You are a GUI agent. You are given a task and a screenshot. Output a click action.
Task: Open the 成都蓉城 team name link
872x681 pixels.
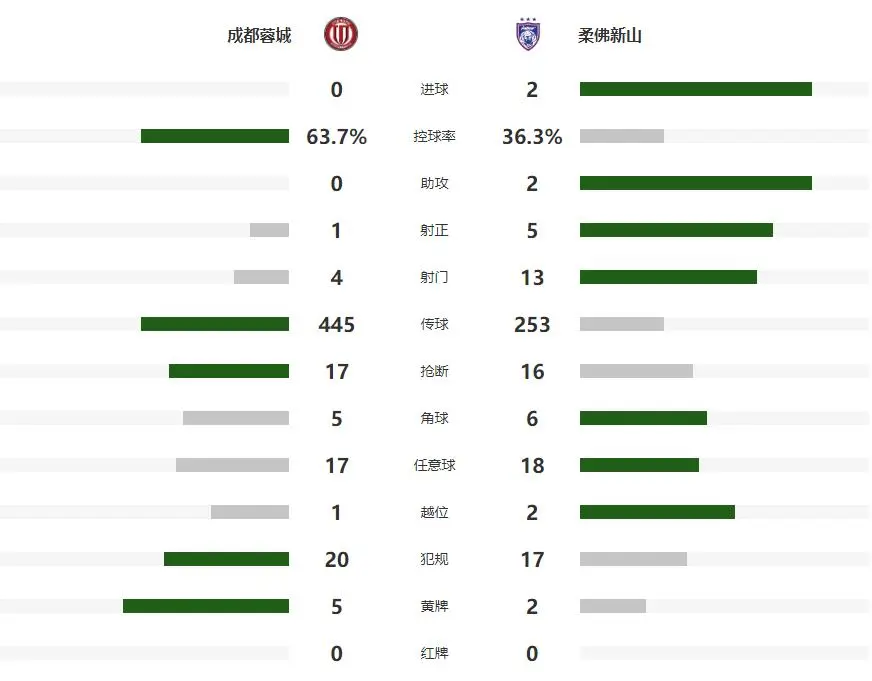click(x=259, y=36)
